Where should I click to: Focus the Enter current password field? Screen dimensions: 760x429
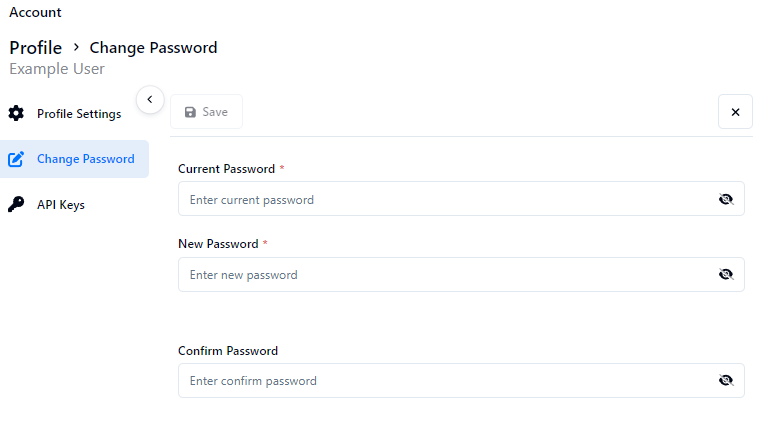[440, 199]
